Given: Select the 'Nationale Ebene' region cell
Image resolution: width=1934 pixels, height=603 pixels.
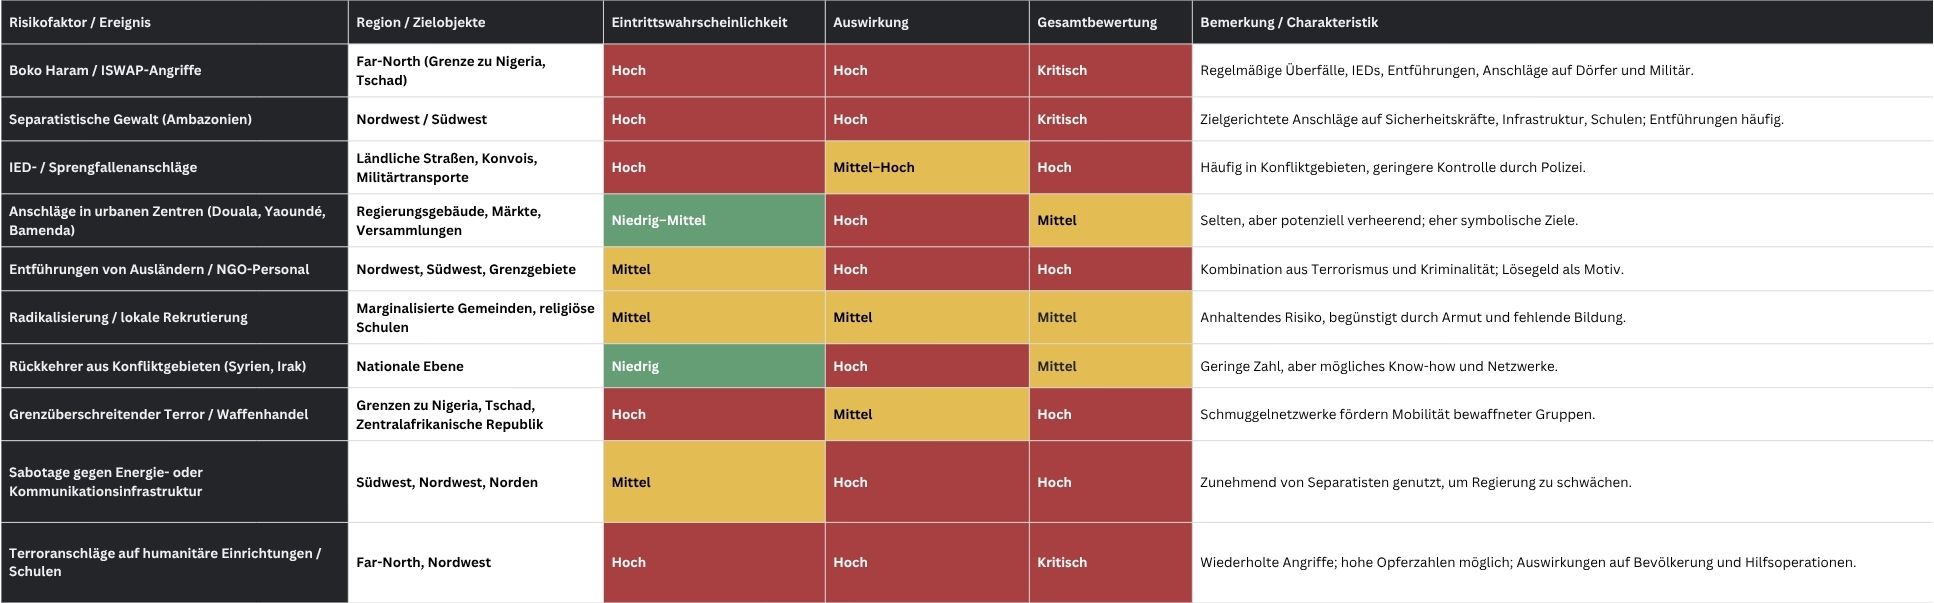Looking at the screenshot, I should click(x=410, y=366).
